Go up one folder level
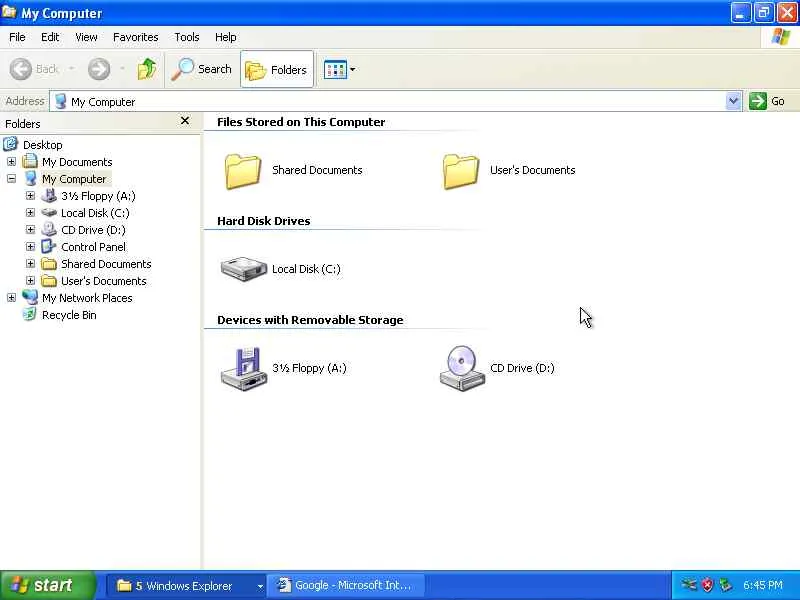The image size is (800, 600). [x=147, y=69]
